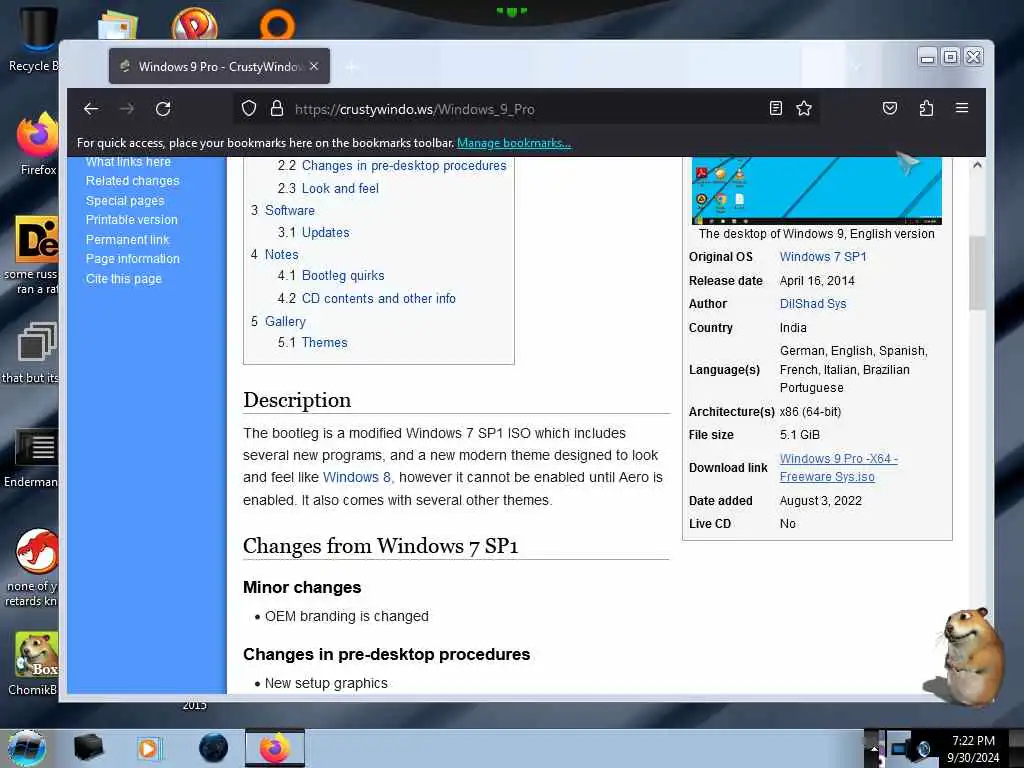Select the Windows 9 Pro browser tab
1024x768 pixels.
pos(219,66)
